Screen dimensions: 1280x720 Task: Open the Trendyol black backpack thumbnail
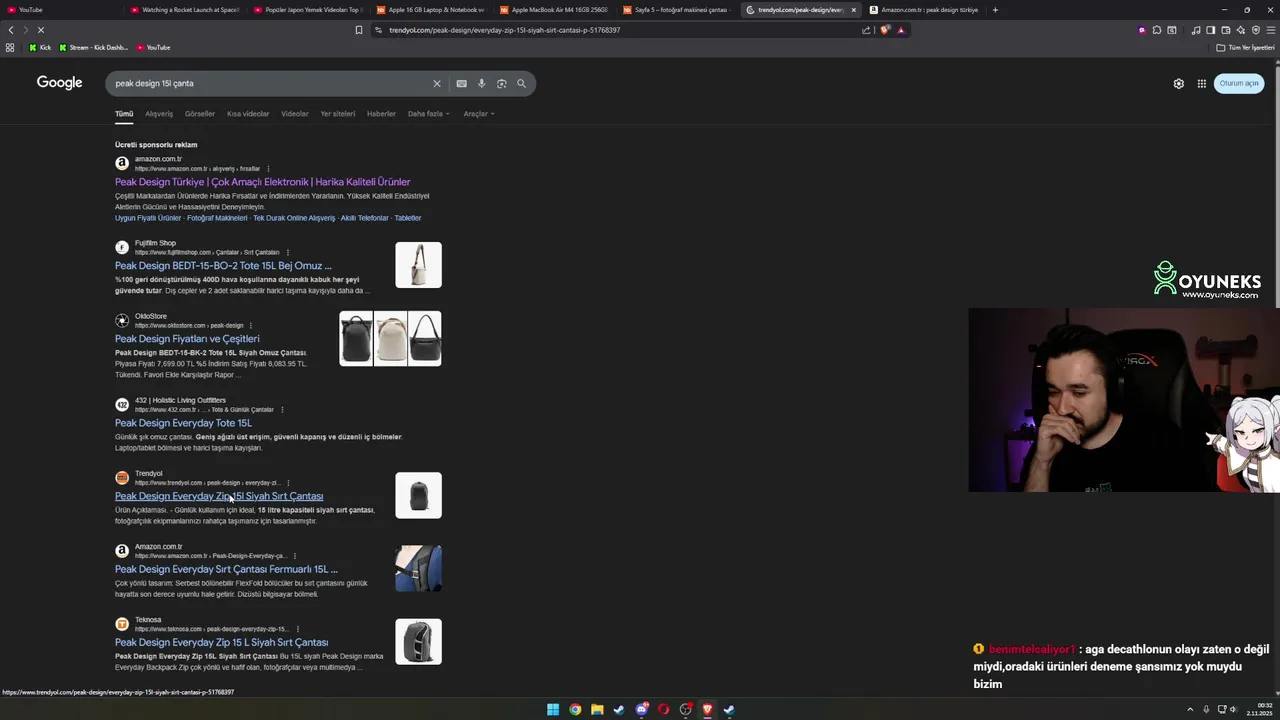(x=418, y=496)
